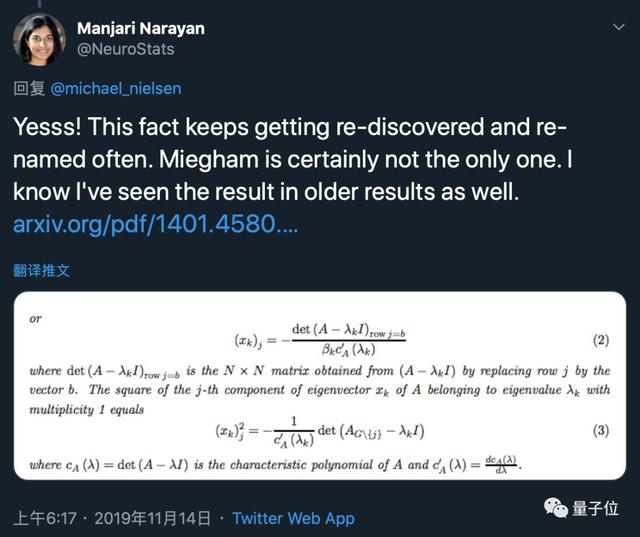Click Manjari Narayan's profile avatar
Viewport: 640px width, 537px height.
39,39
